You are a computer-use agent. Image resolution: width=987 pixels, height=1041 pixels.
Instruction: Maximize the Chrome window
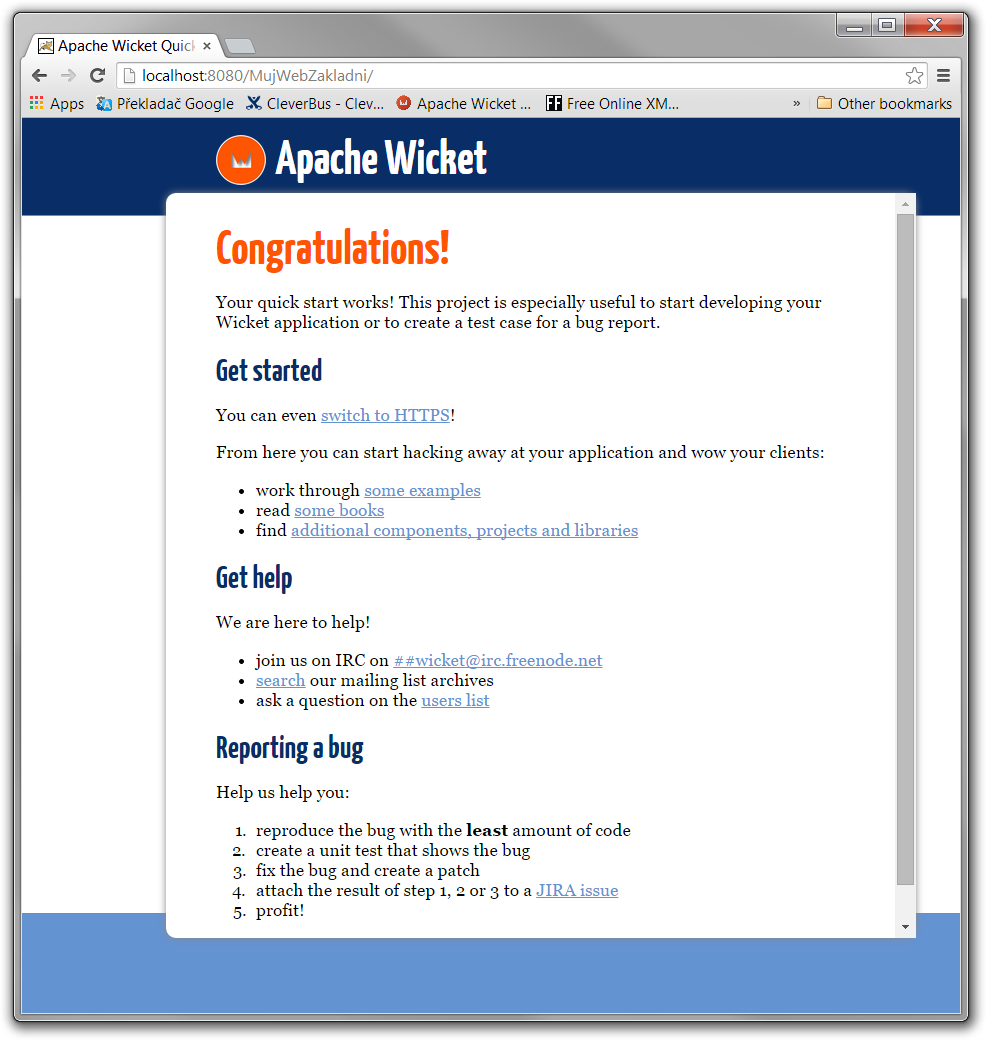pyautogui.click(x=887, y=26)
